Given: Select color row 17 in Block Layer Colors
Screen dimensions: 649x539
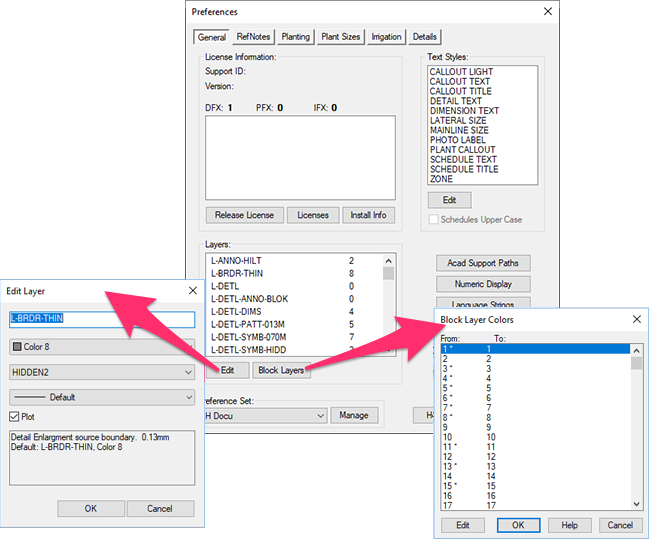Looking at the screenshot, I should [536, 505].
